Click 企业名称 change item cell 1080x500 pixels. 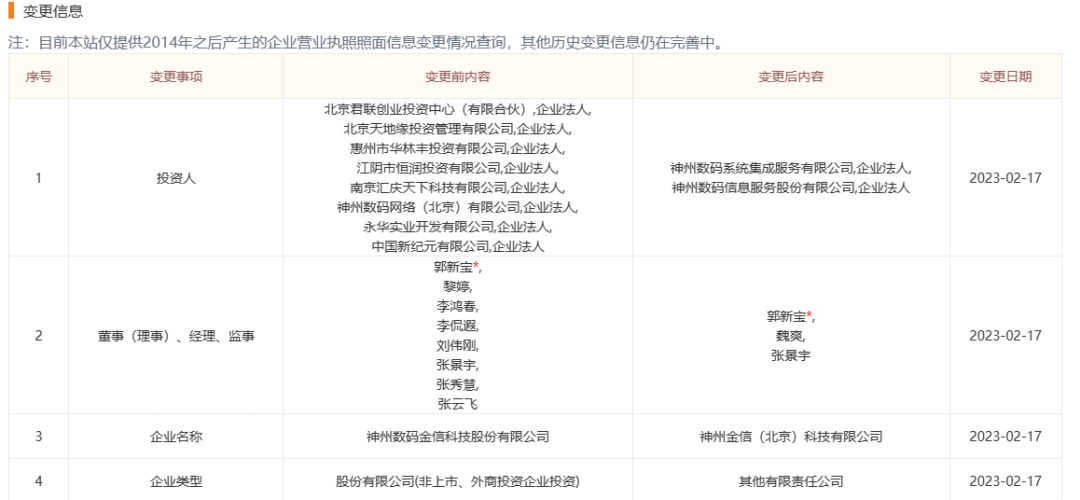pos(176,437)
